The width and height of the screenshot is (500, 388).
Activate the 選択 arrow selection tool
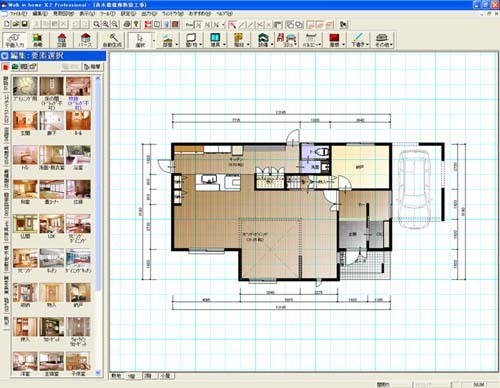tap(140, 40)
